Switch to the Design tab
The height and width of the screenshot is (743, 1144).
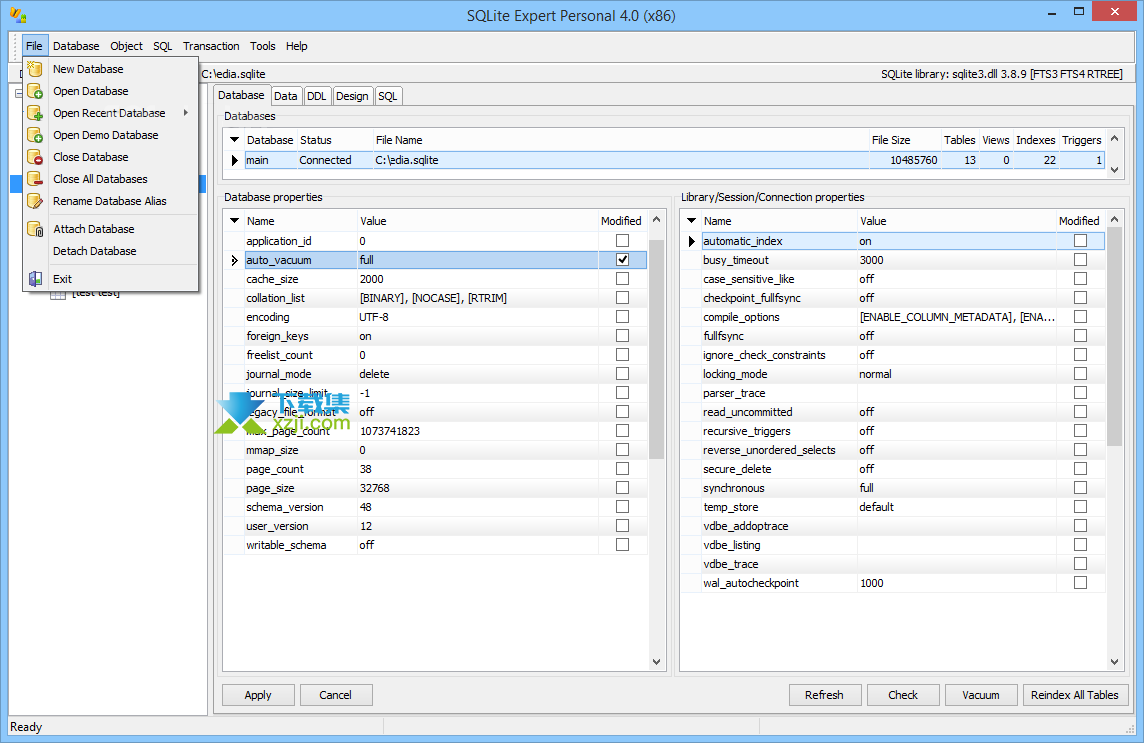(x=352, y=96)
